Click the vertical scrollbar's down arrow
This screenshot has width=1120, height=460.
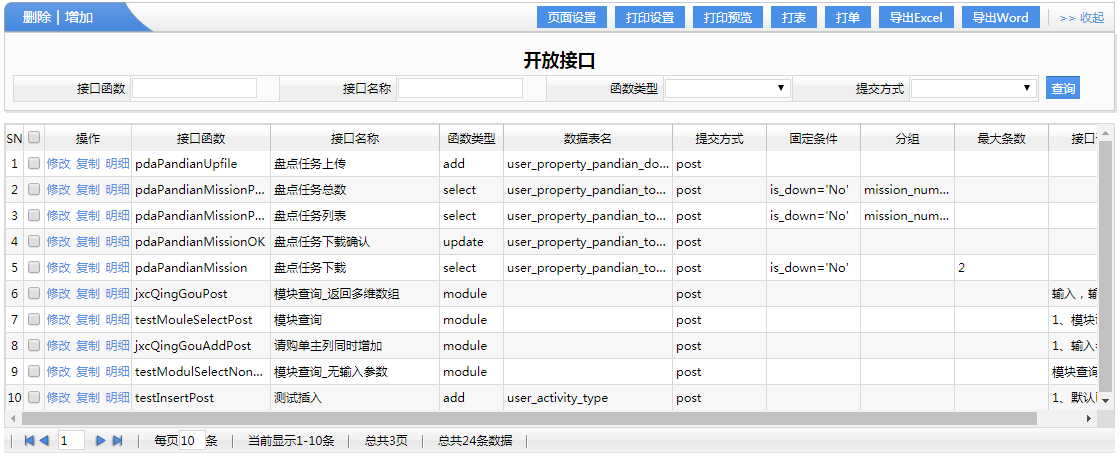tap(1106, 400)
